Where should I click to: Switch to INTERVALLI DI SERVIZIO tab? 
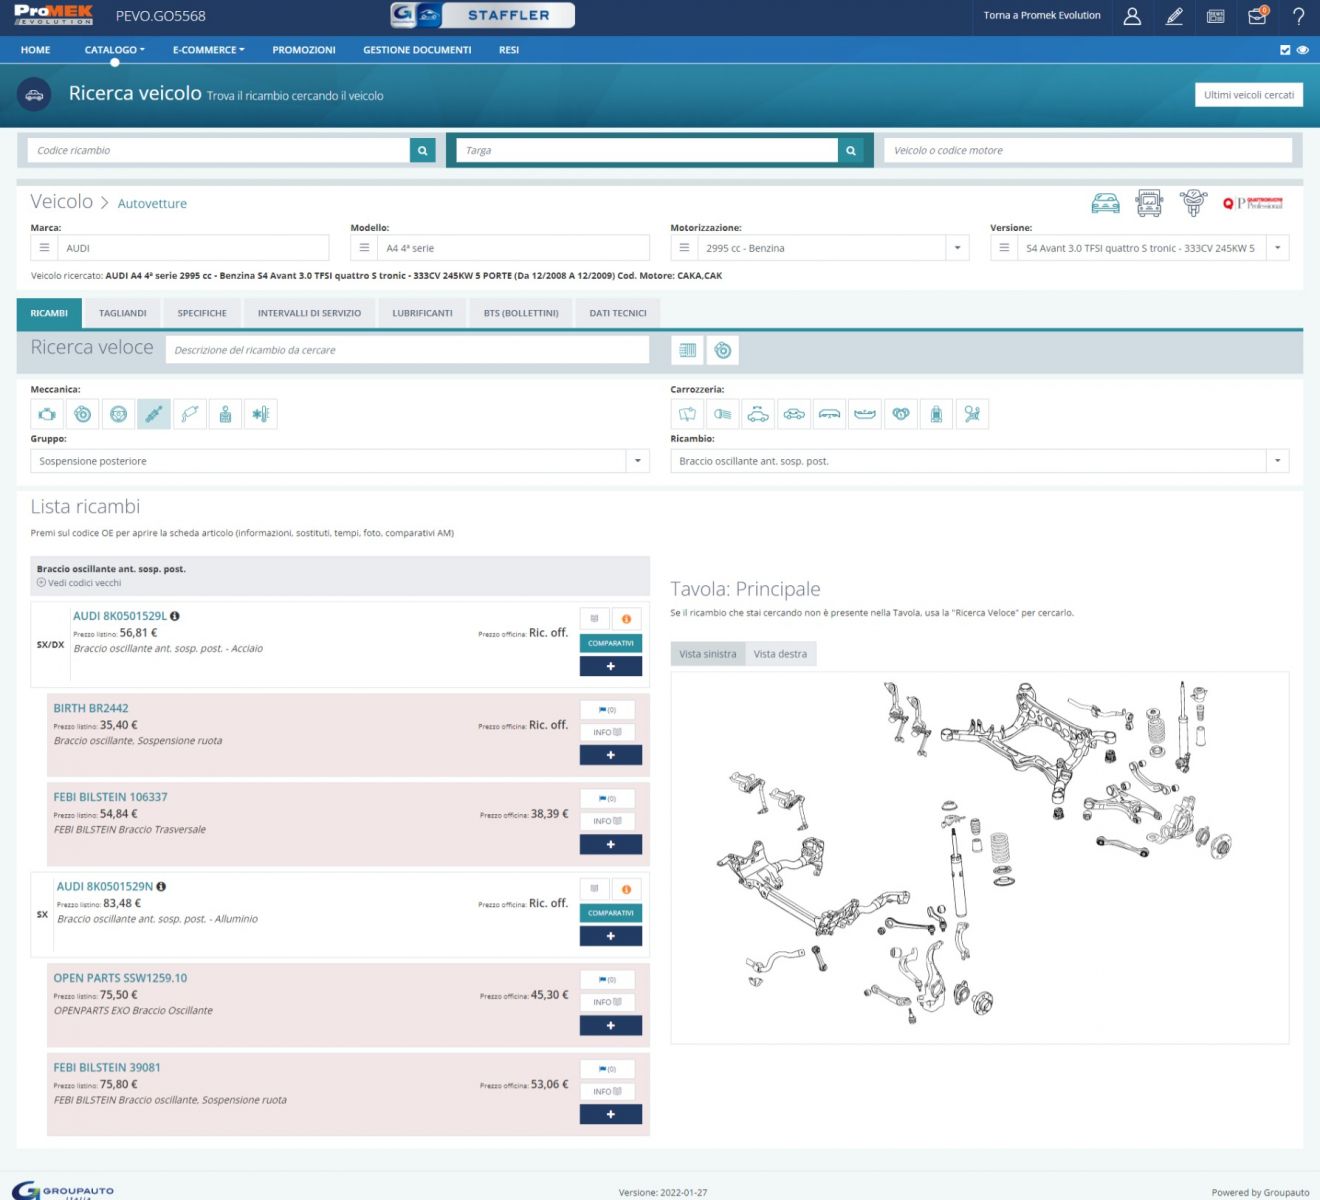pos(309,313)
